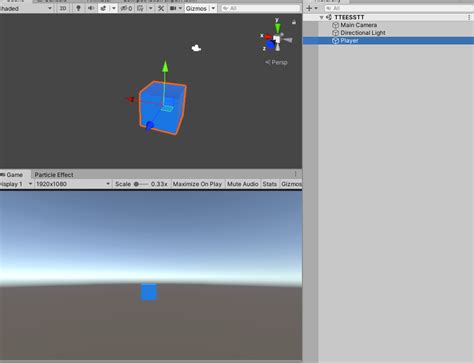Screen dimensions: 474x363
Task: Switch to the Particle Effect tab
Action: pos(54,175)
